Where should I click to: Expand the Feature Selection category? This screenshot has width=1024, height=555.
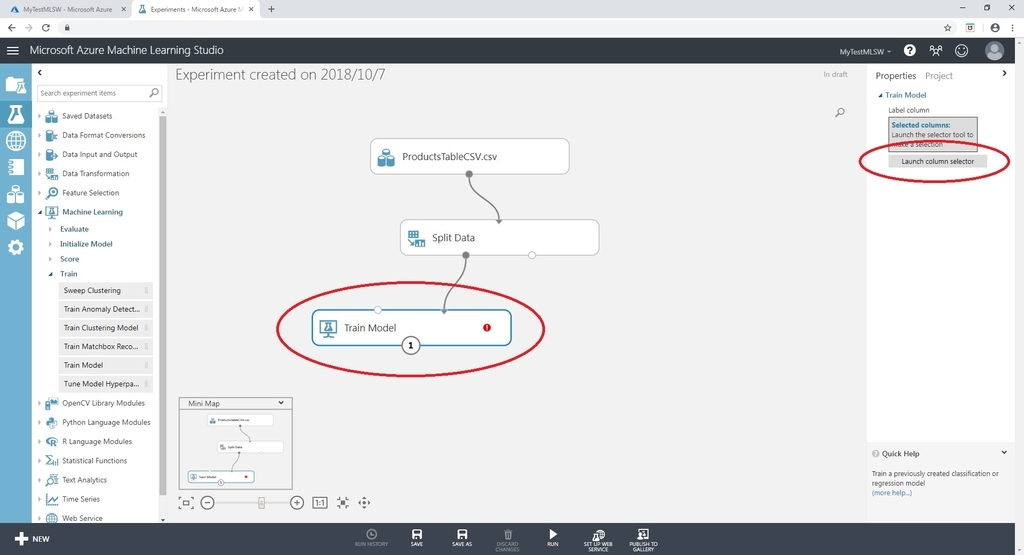pos(39,193)
